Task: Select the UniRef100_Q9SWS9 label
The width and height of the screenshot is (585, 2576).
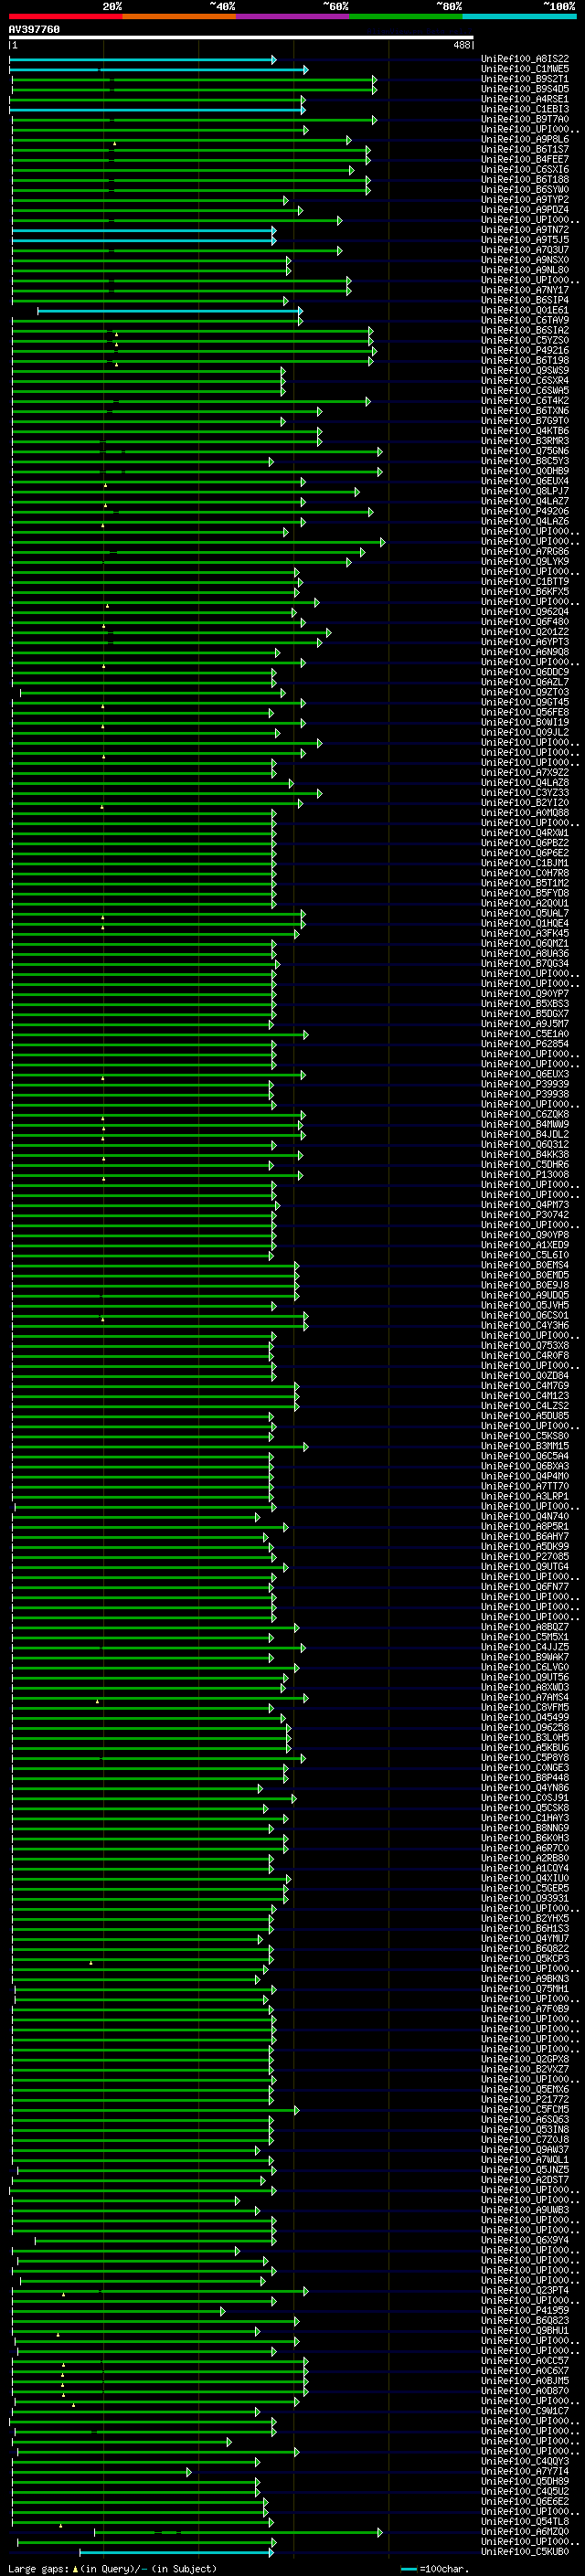Action: 525,371
